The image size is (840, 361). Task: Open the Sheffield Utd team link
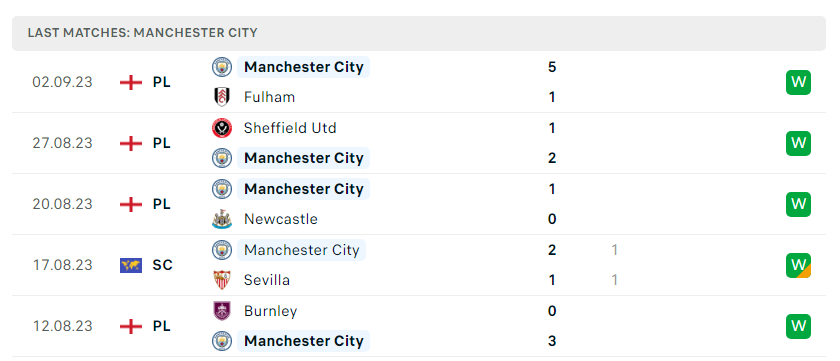[x=290, y=128]
